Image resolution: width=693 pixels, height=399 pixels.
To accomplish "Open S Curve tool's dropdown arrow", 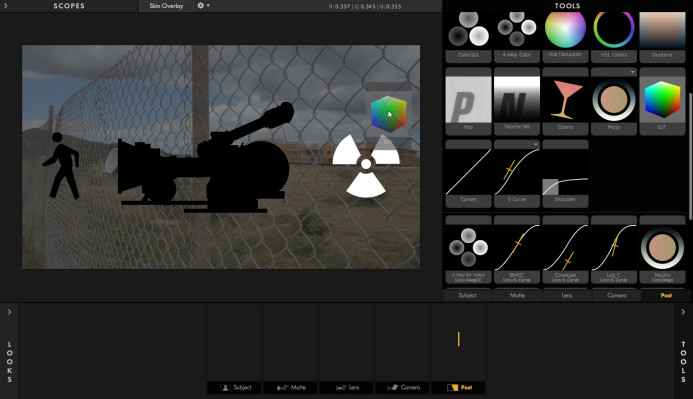I will pyautogui.click(x=535, y=144).
